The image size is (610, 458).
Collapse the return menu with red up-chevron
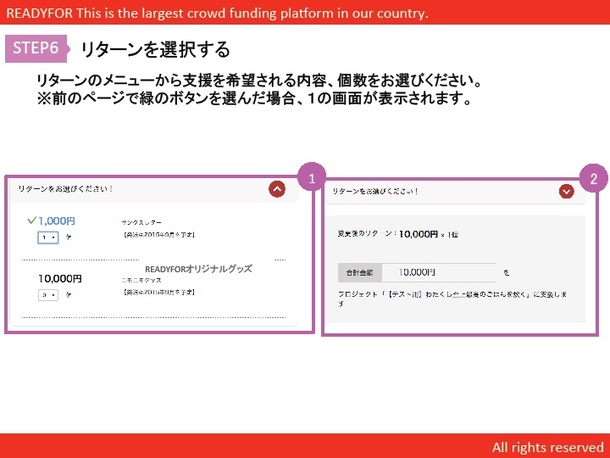[x=277, y=188]
